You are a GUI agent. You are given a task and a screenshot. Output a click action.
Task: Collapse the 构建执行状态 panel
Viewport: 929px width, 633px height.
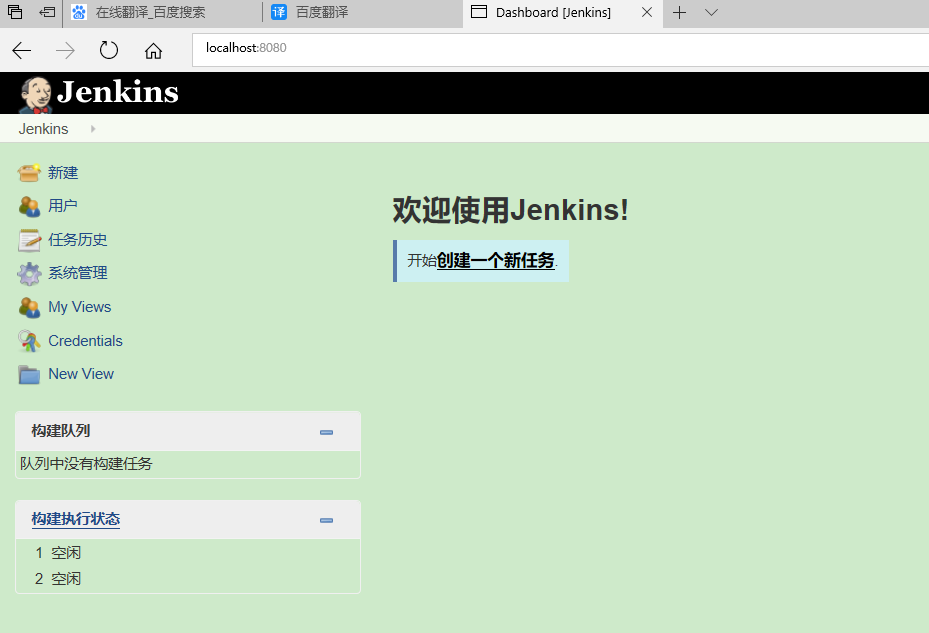point(326,520)
